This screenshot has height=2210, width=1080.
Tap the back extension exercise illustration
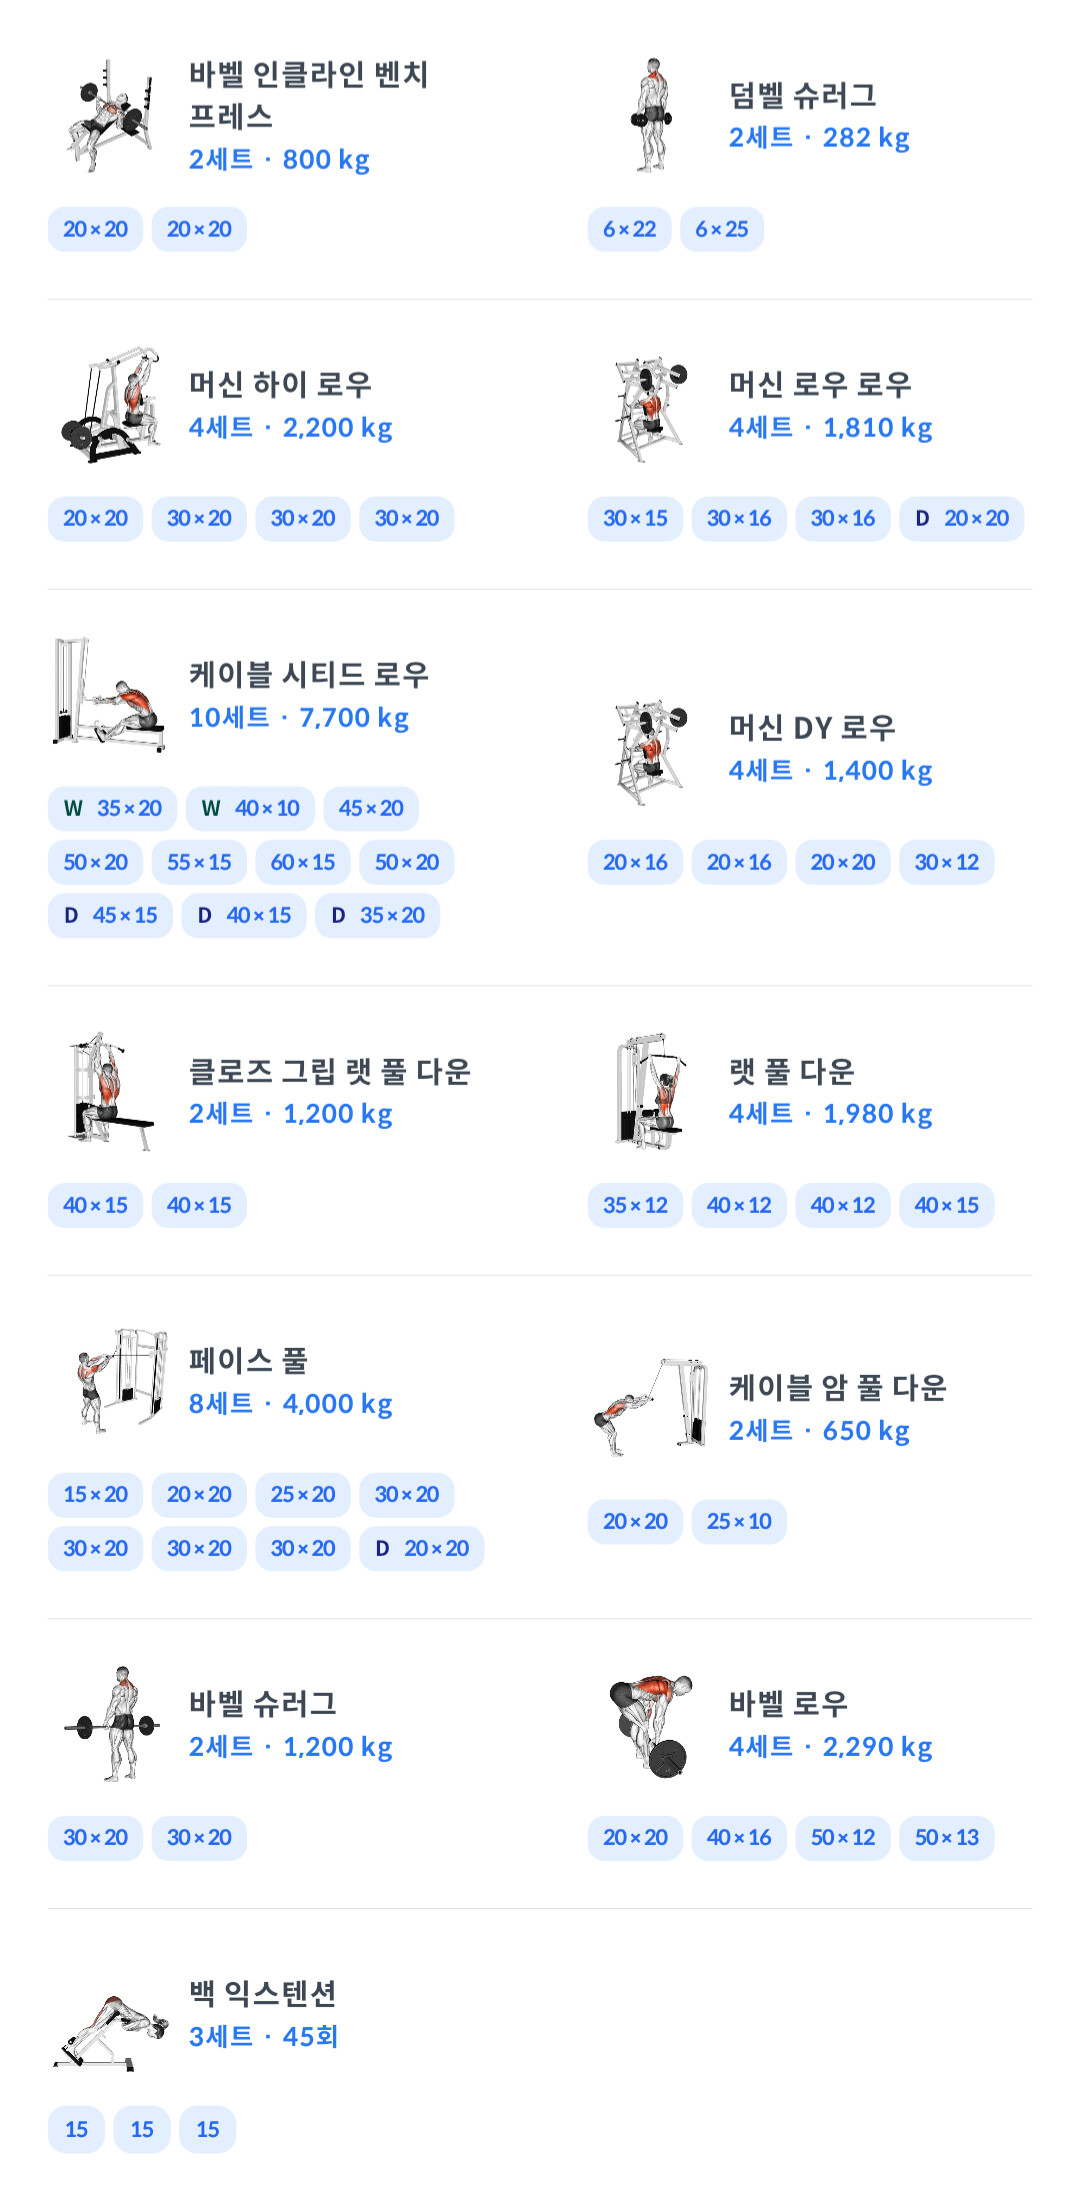pyautogui.click(x=109, y=2032)
